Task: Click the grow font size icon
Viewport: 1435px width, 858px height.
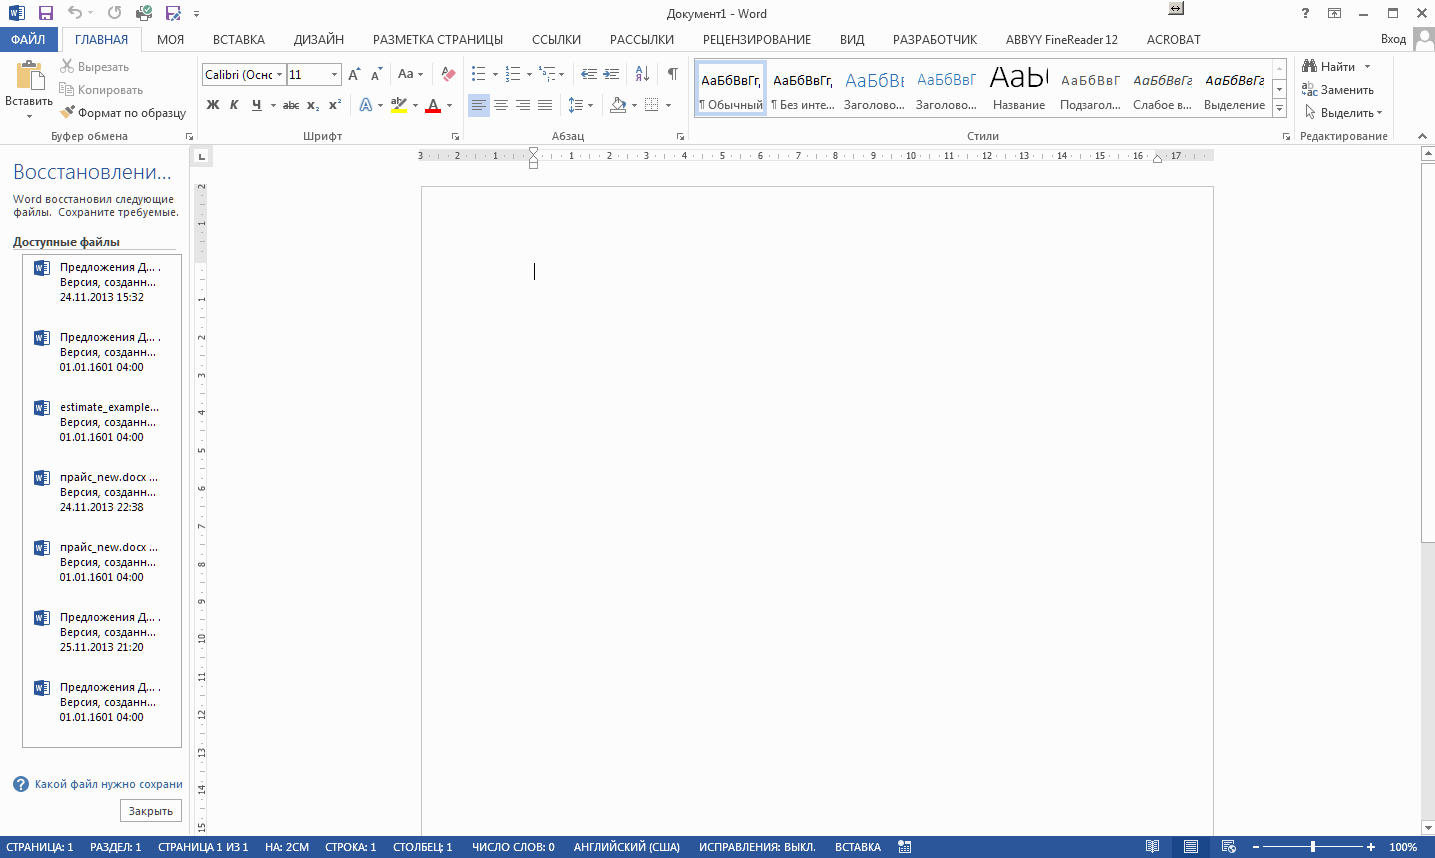Action: [x=354, y=74]
